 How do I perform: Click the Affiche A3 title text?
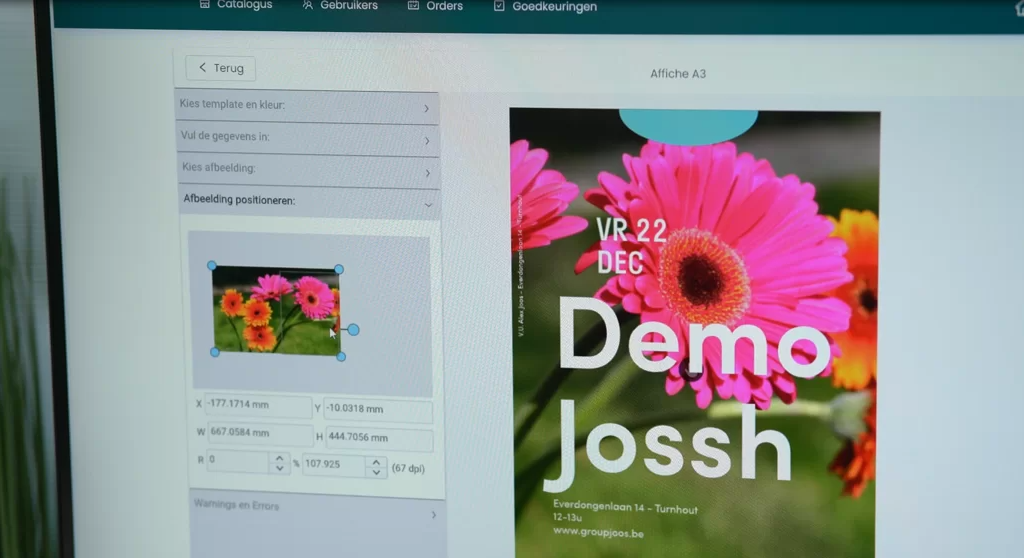point(678,74)
